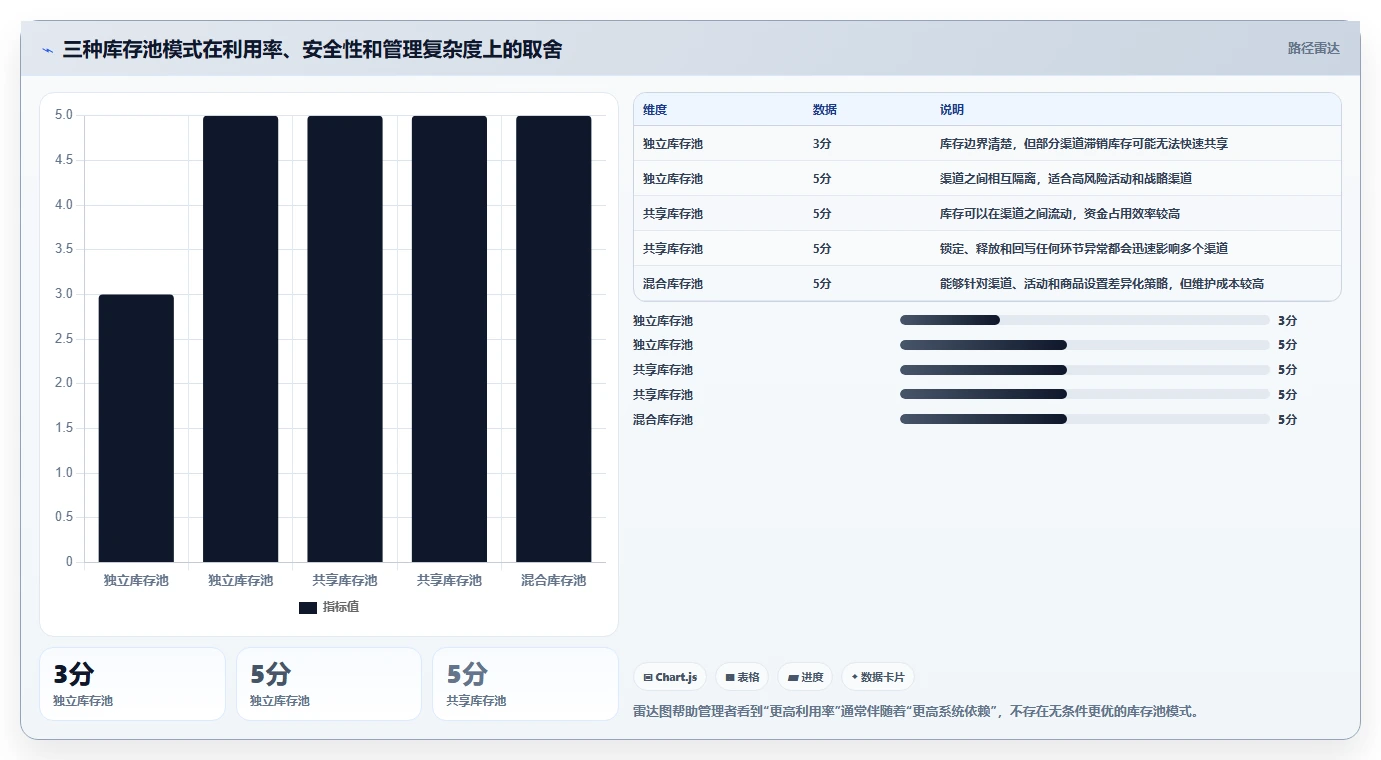Viewport: 1381px width, 760px height.
Task: Open the 3分 独立库存池 data card
Action: (132, 684)
